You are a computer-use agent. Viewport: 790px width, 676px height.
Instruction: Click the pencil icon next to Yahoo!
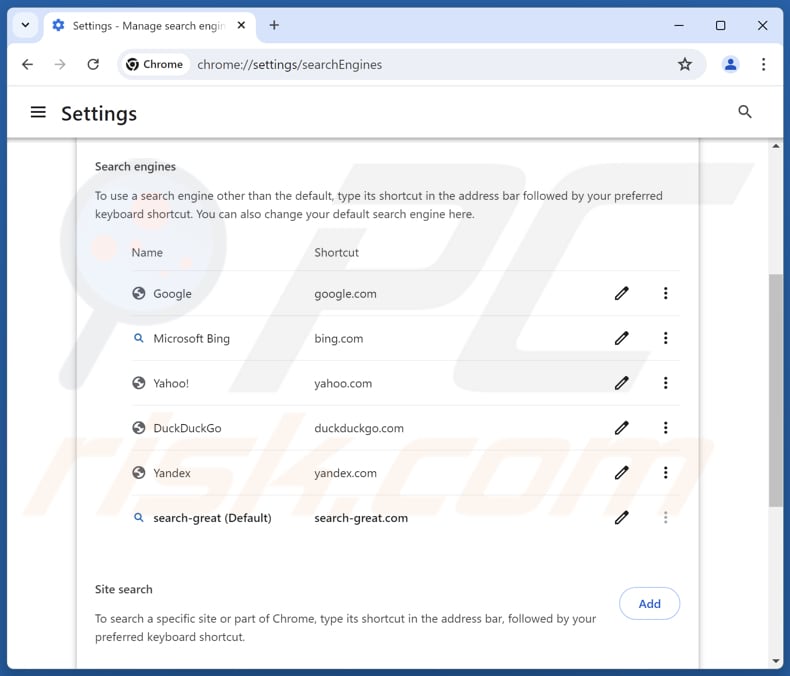pyautogui.click(x=621, y=383)
